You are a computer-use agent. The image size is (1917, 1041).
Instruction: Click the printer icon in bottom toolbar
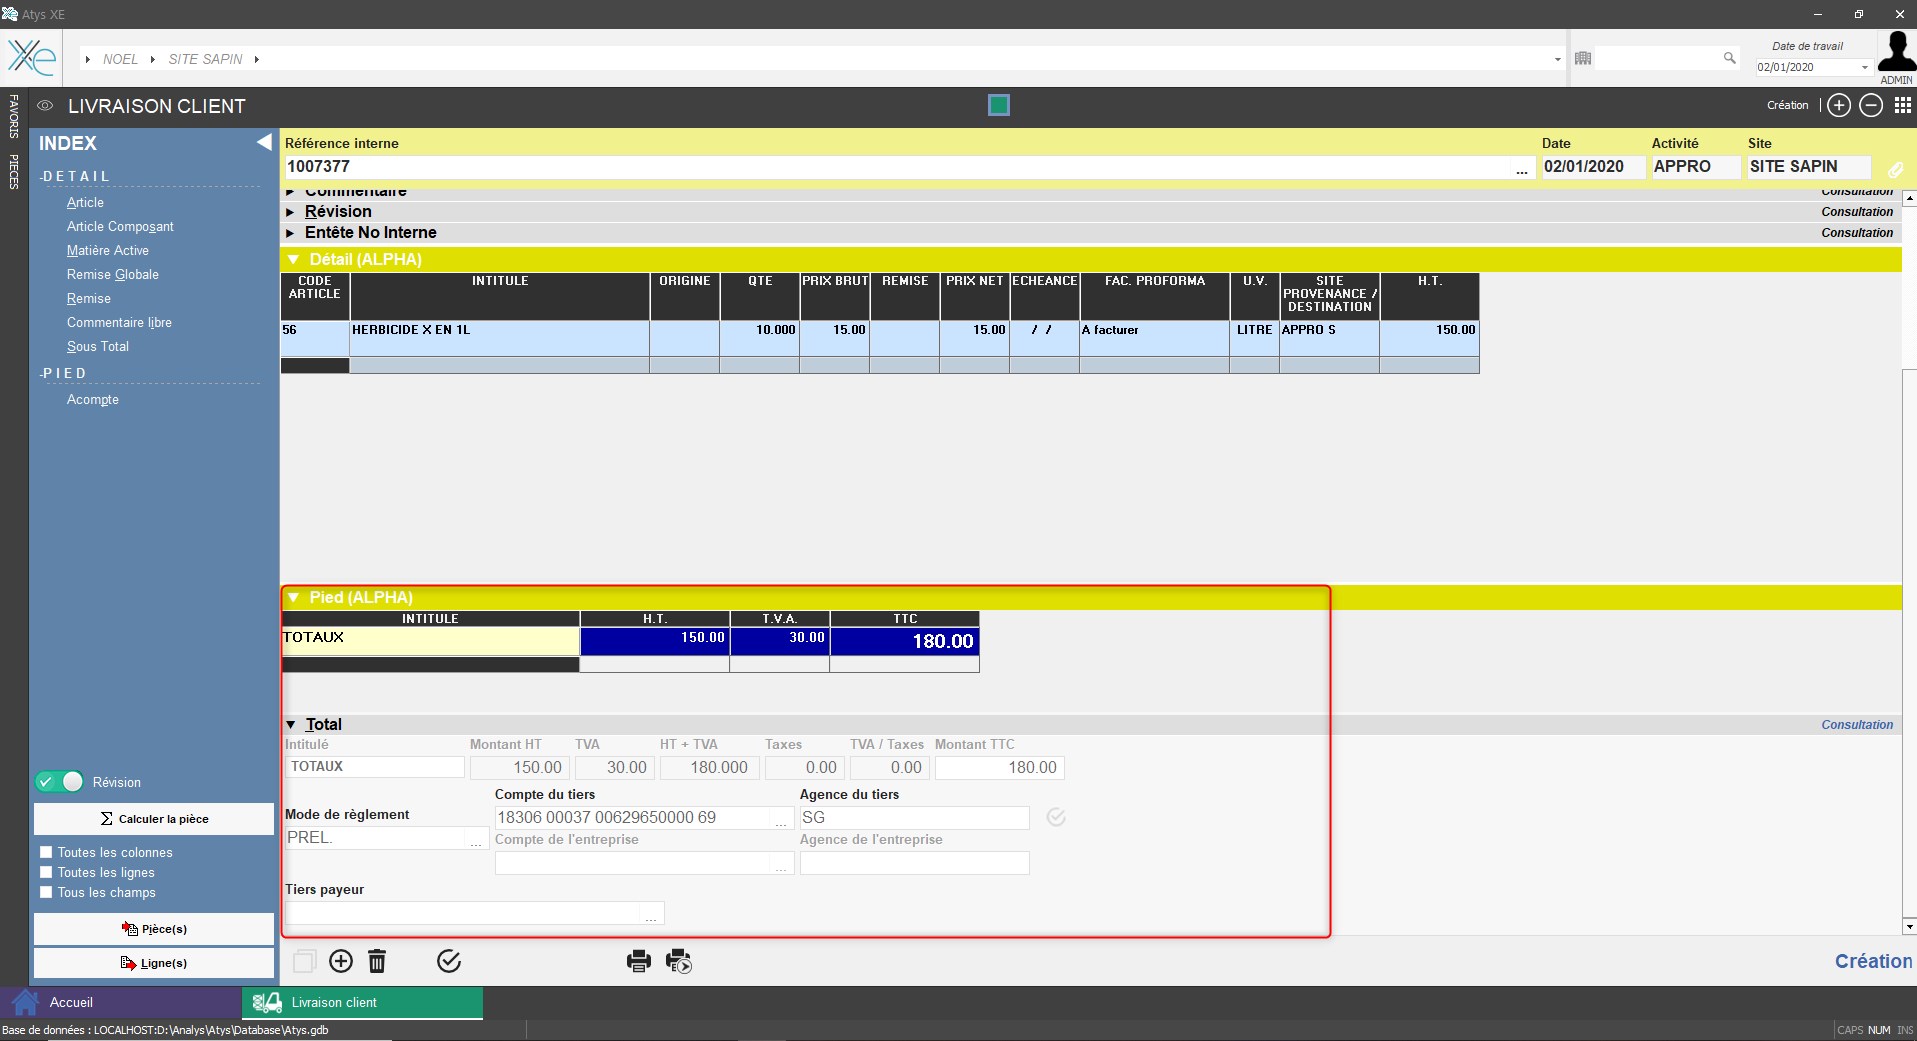point(638,962)
